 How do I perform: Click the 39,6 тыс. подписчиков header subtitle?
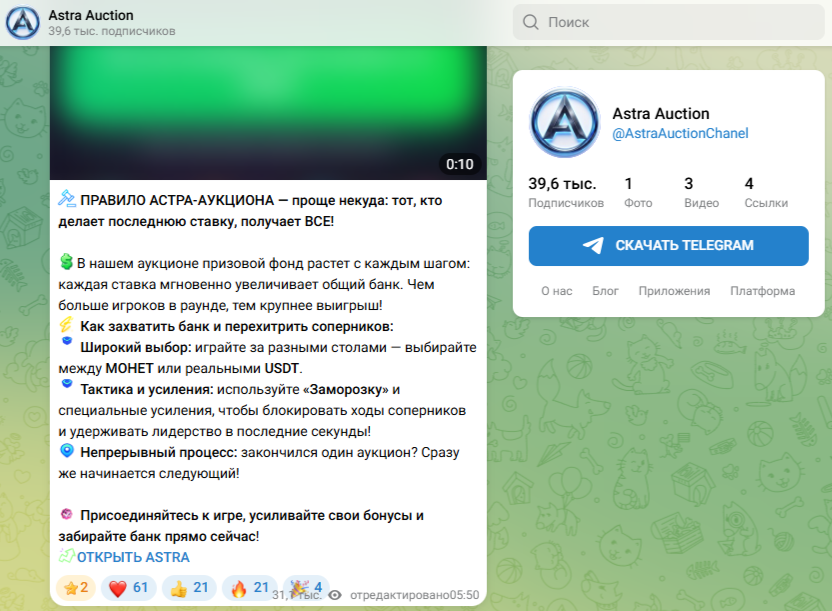click(x=111, y=31)
